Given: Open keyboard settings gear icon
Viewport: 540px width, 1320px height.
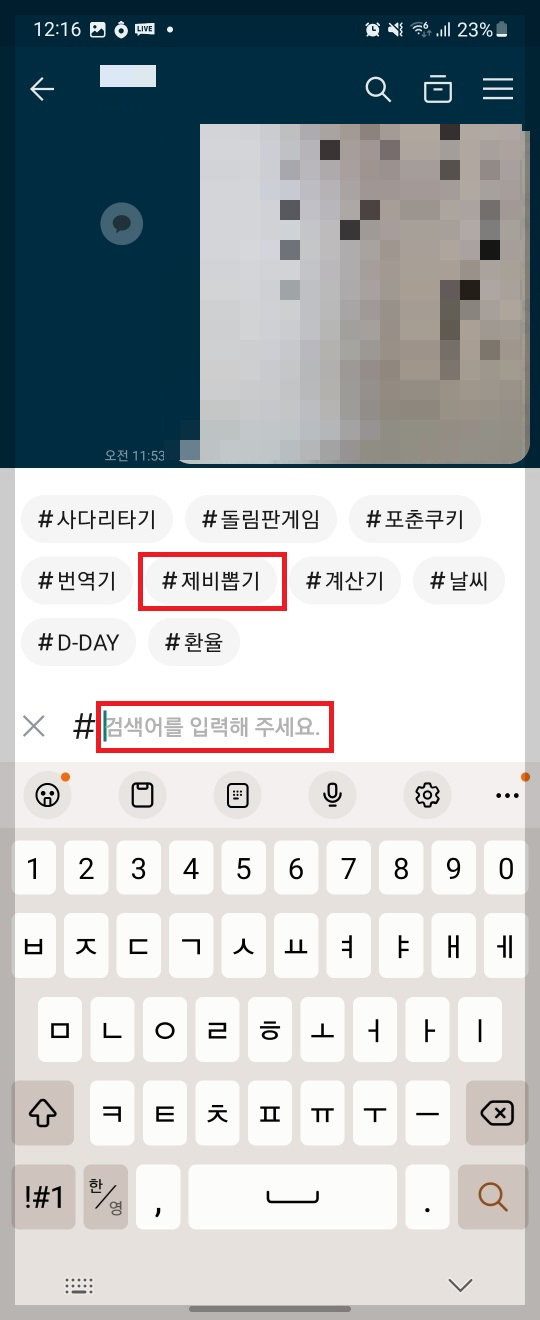Looking at the screenshot, I should [x=428, y=795].
